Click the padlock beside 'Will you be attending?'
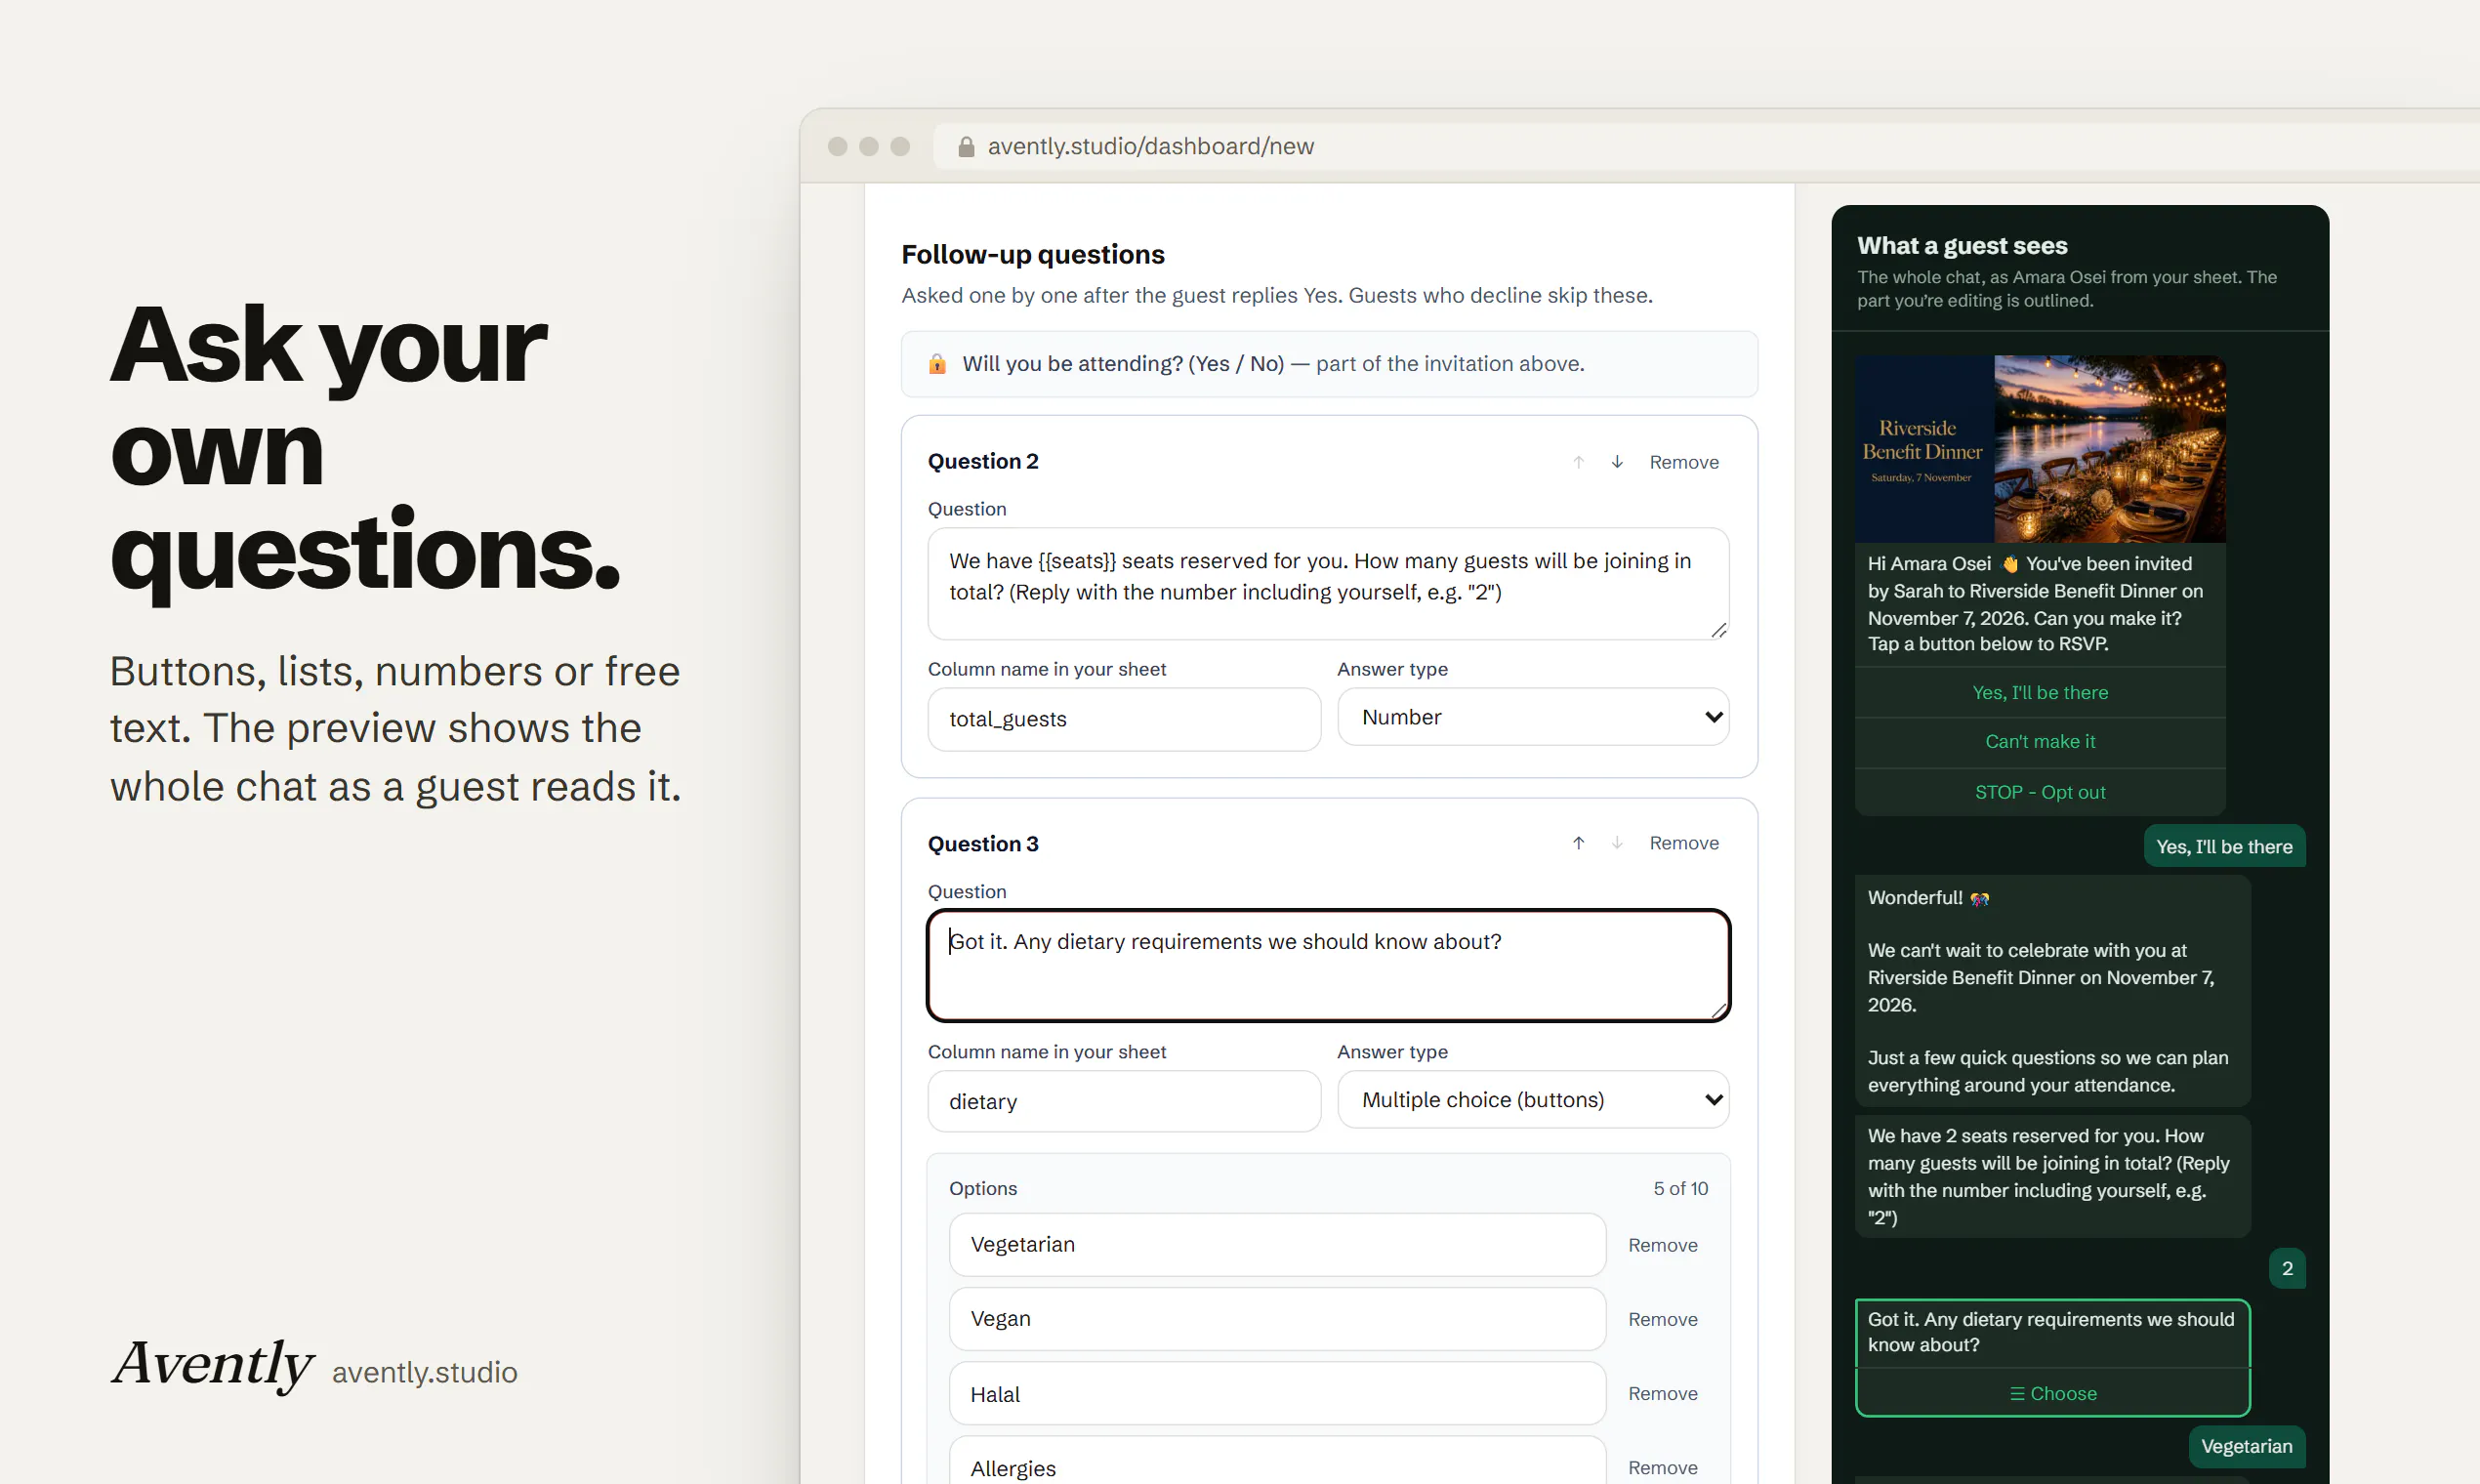 [937, 364]
